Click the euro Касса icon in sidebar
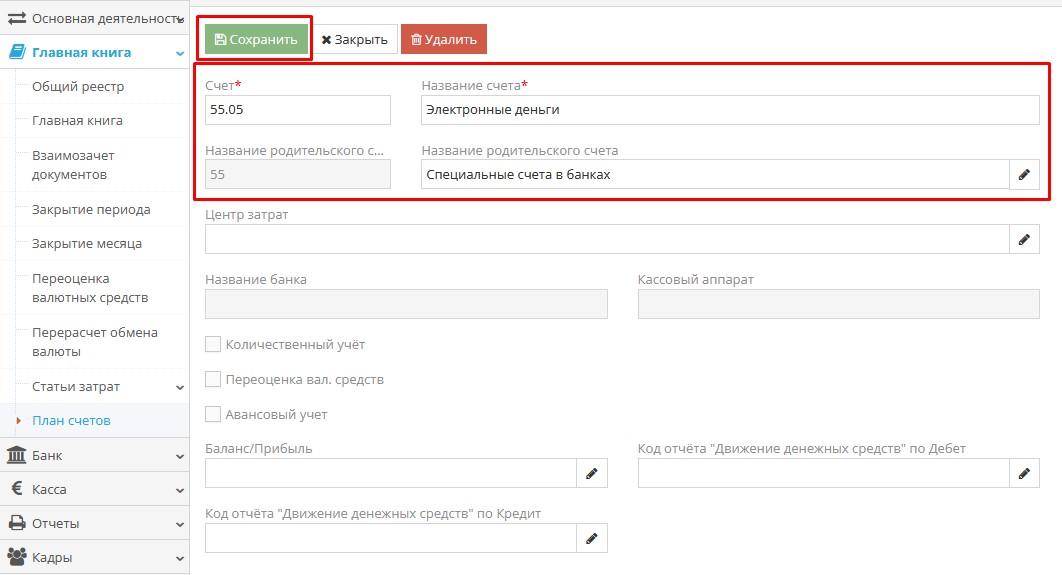The width and height of the screenshot is (1062, 575). coord(17,490)
